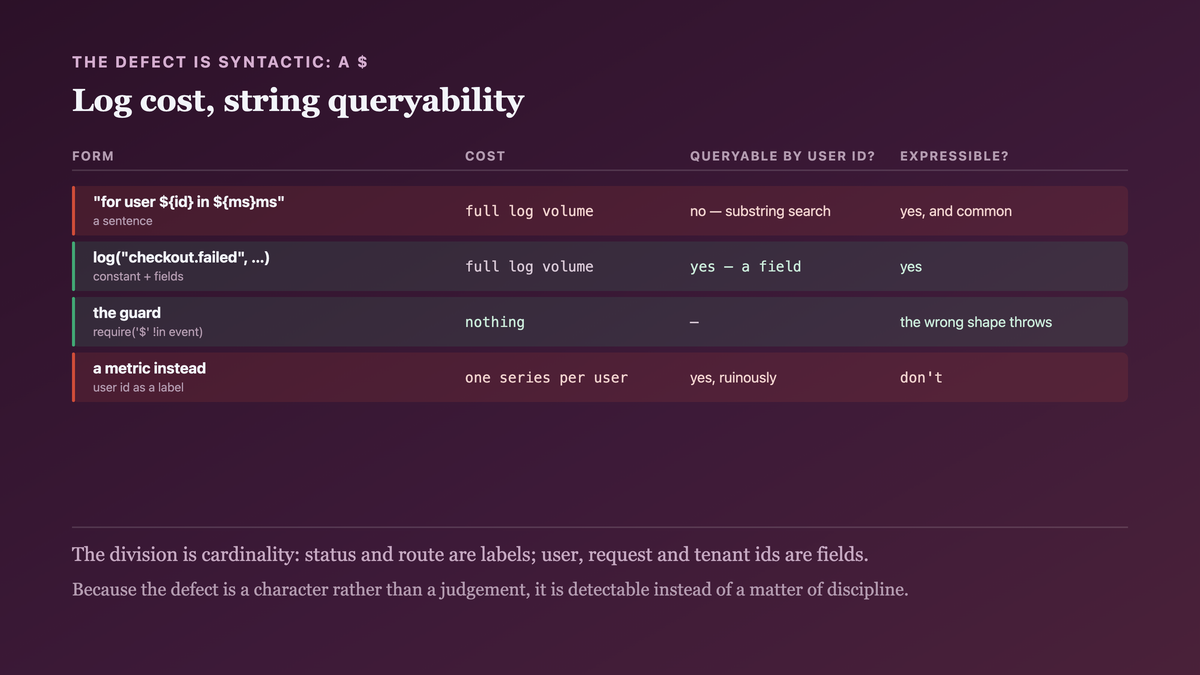Click 'yes, and common' cell

pos(956,211)
